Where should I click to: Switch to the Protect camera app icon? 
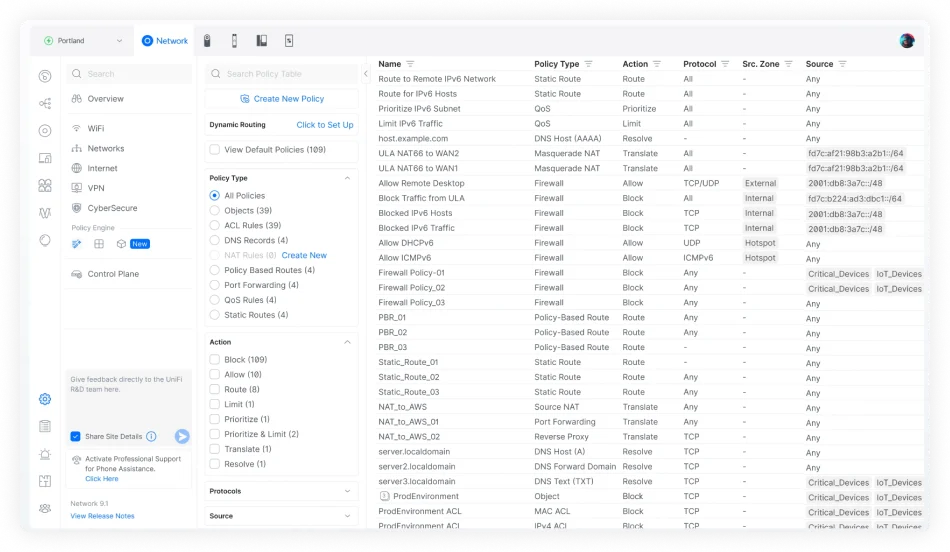coord(207,41)
